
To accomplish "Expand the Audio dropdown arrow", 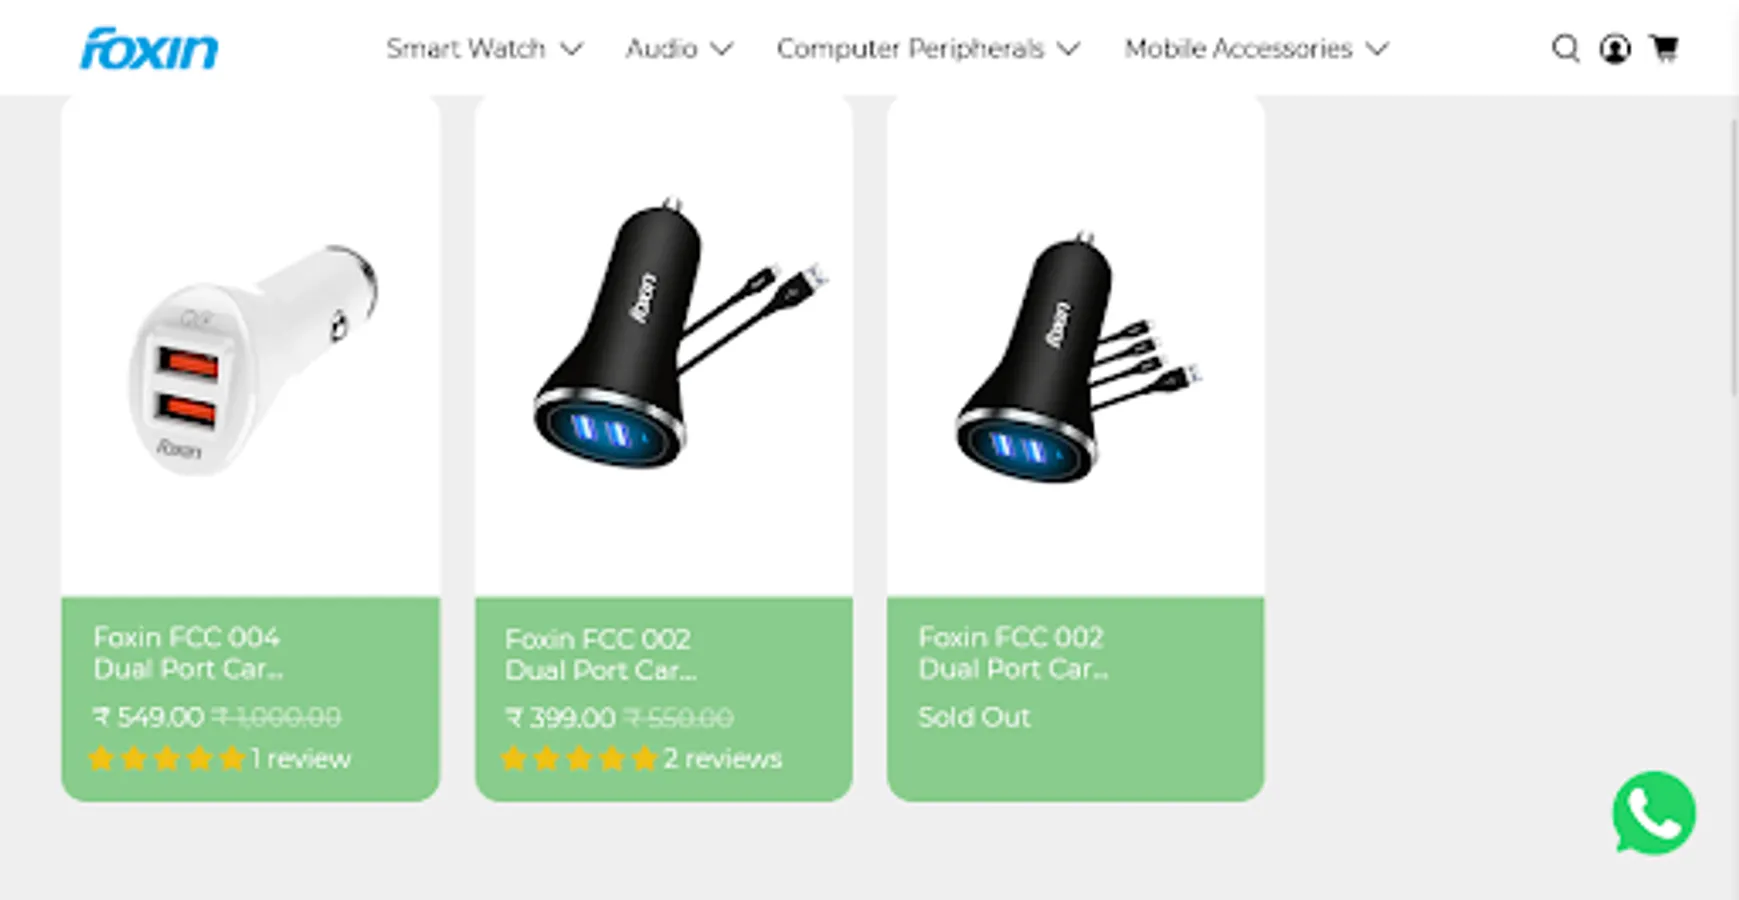I will 722,48.
